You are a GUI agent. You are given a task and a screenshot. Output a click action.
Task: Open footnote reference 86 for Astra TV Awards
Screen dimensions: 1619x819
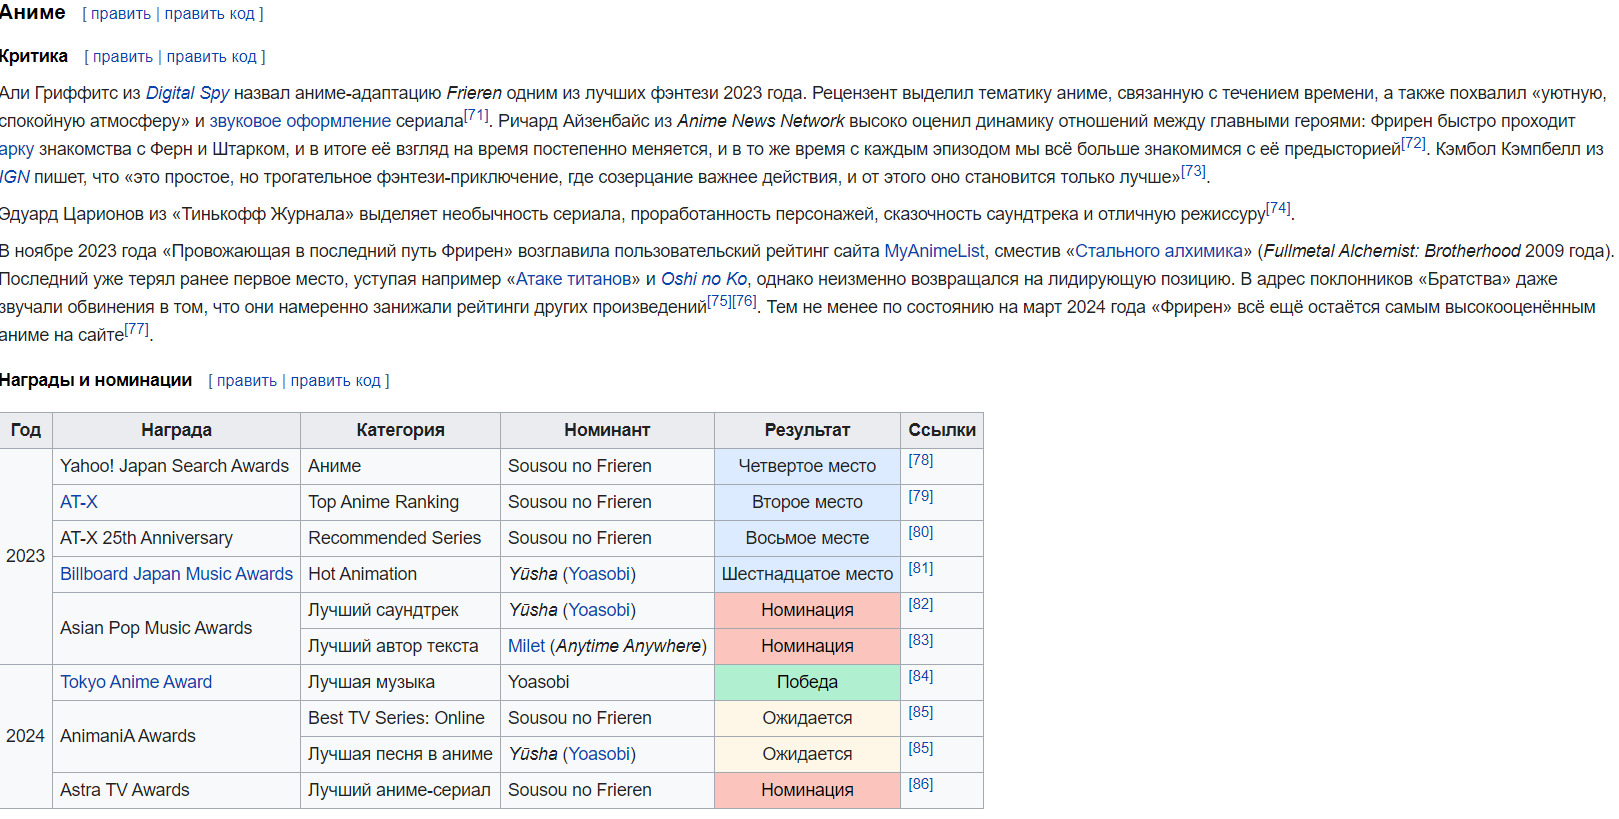coord(920,784)
